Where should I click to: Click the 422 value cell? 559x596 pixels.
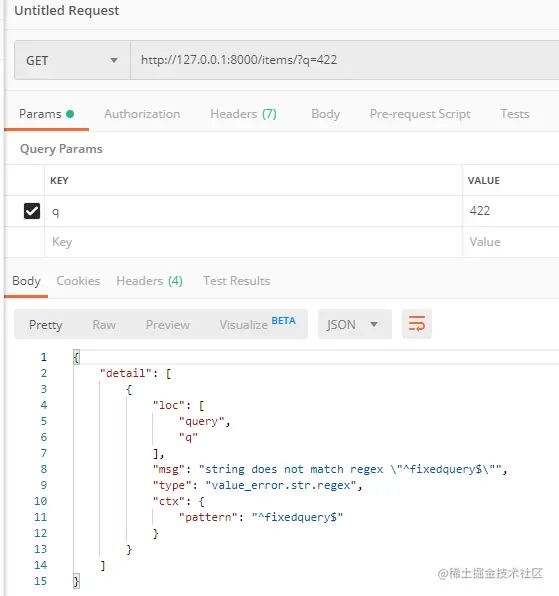511,211
